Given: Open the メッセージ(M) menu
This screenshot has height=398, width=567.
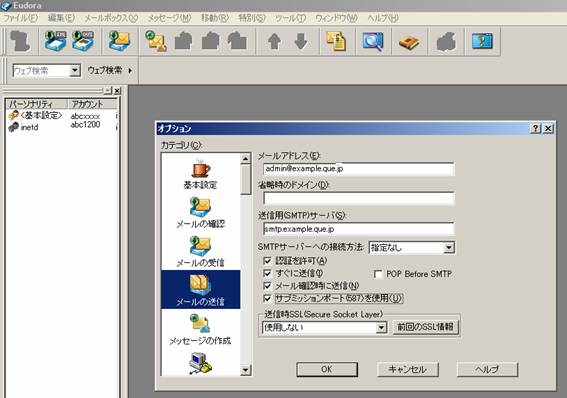Looking at the screenshot, I should coord(169,18).
